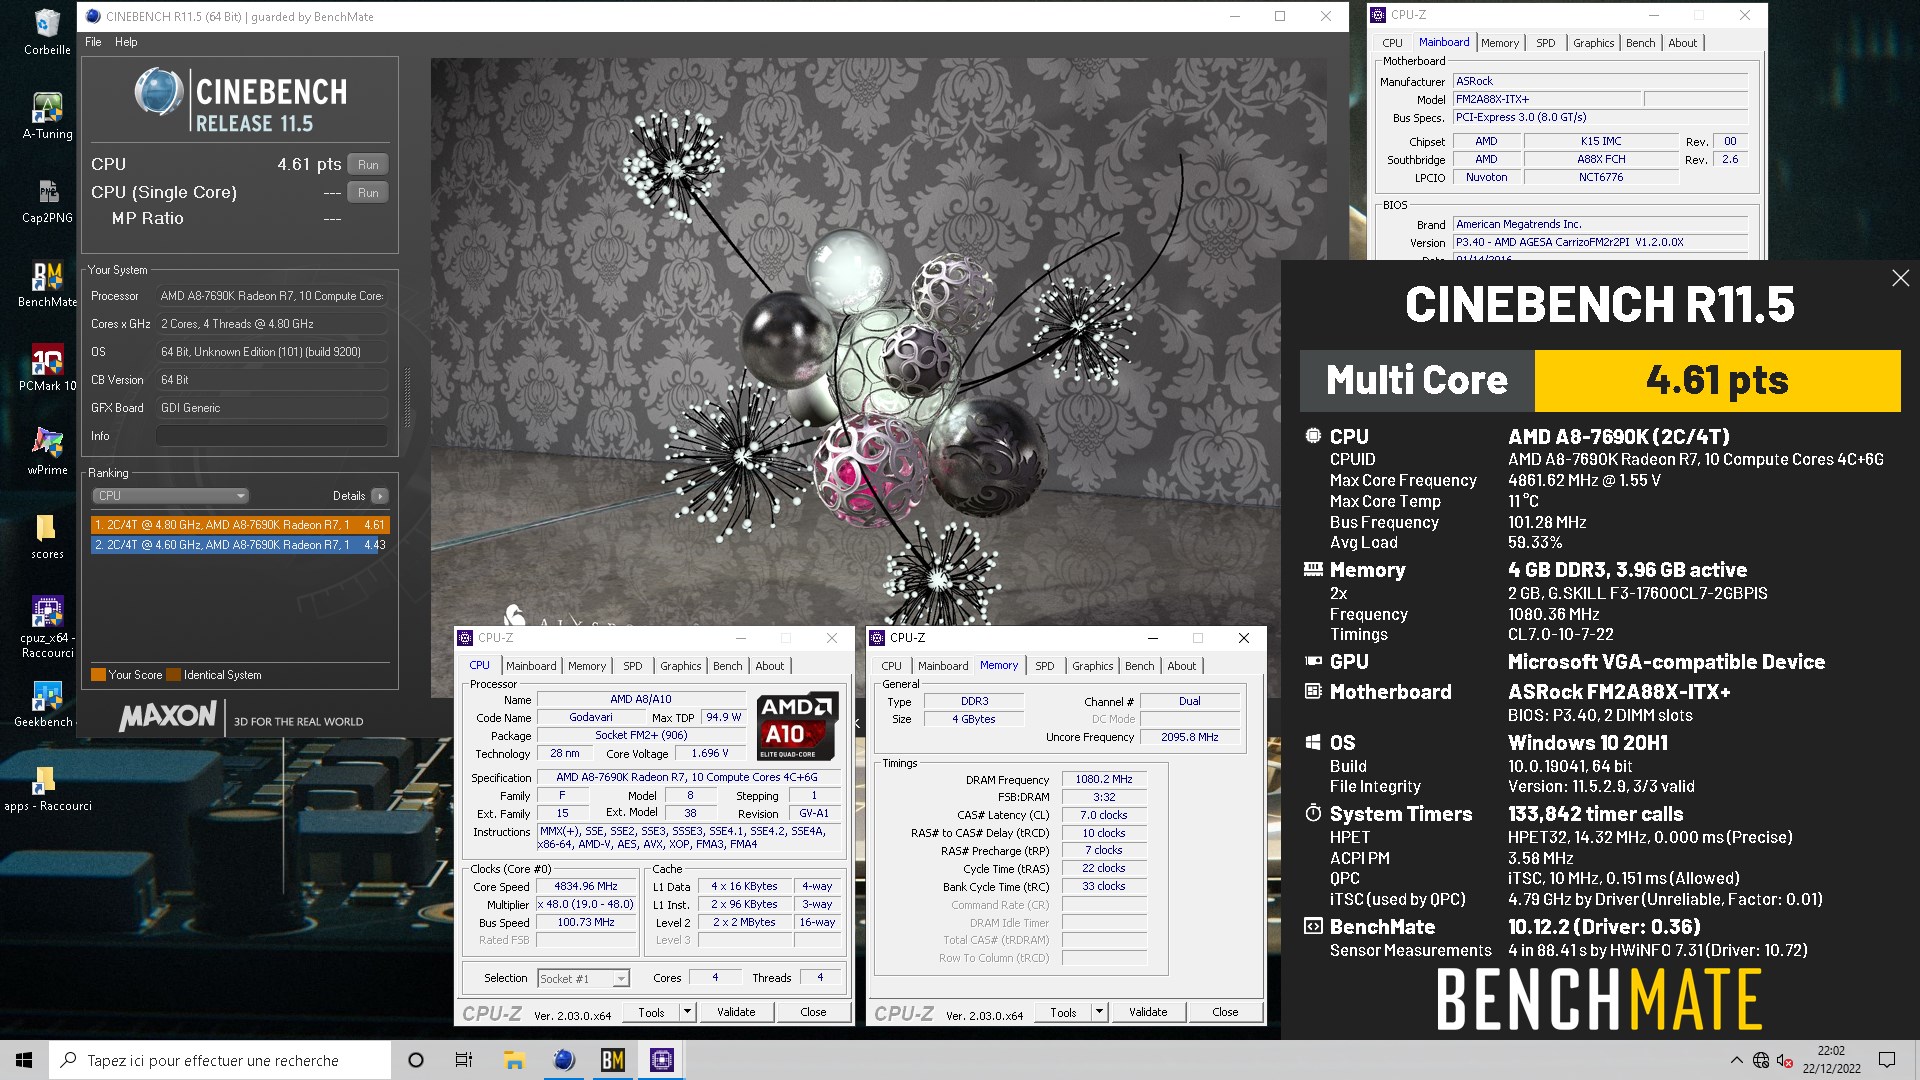Open the Windows Start menu
Screen dimensions: 1920x1080
pyautogui.click(x=24, y=1060)
